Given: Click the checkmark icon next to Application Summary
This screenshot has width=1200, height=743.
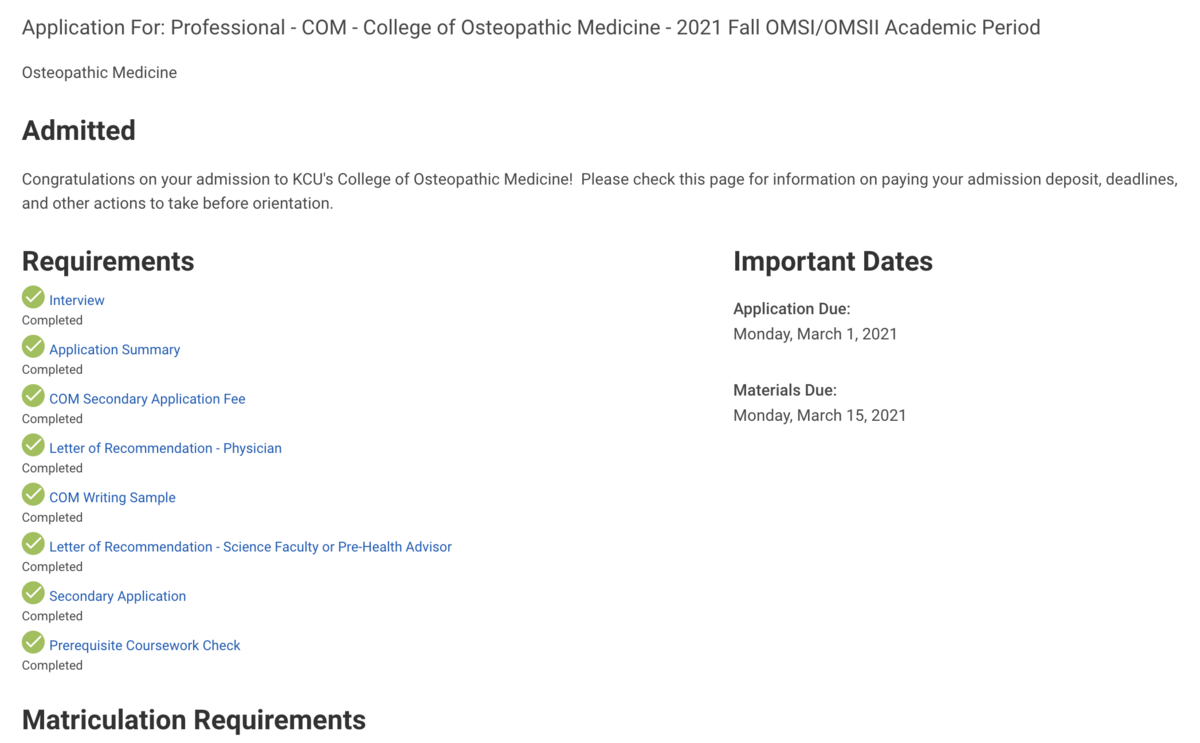Looking at the screenshot, I should (x=33, y=346).
